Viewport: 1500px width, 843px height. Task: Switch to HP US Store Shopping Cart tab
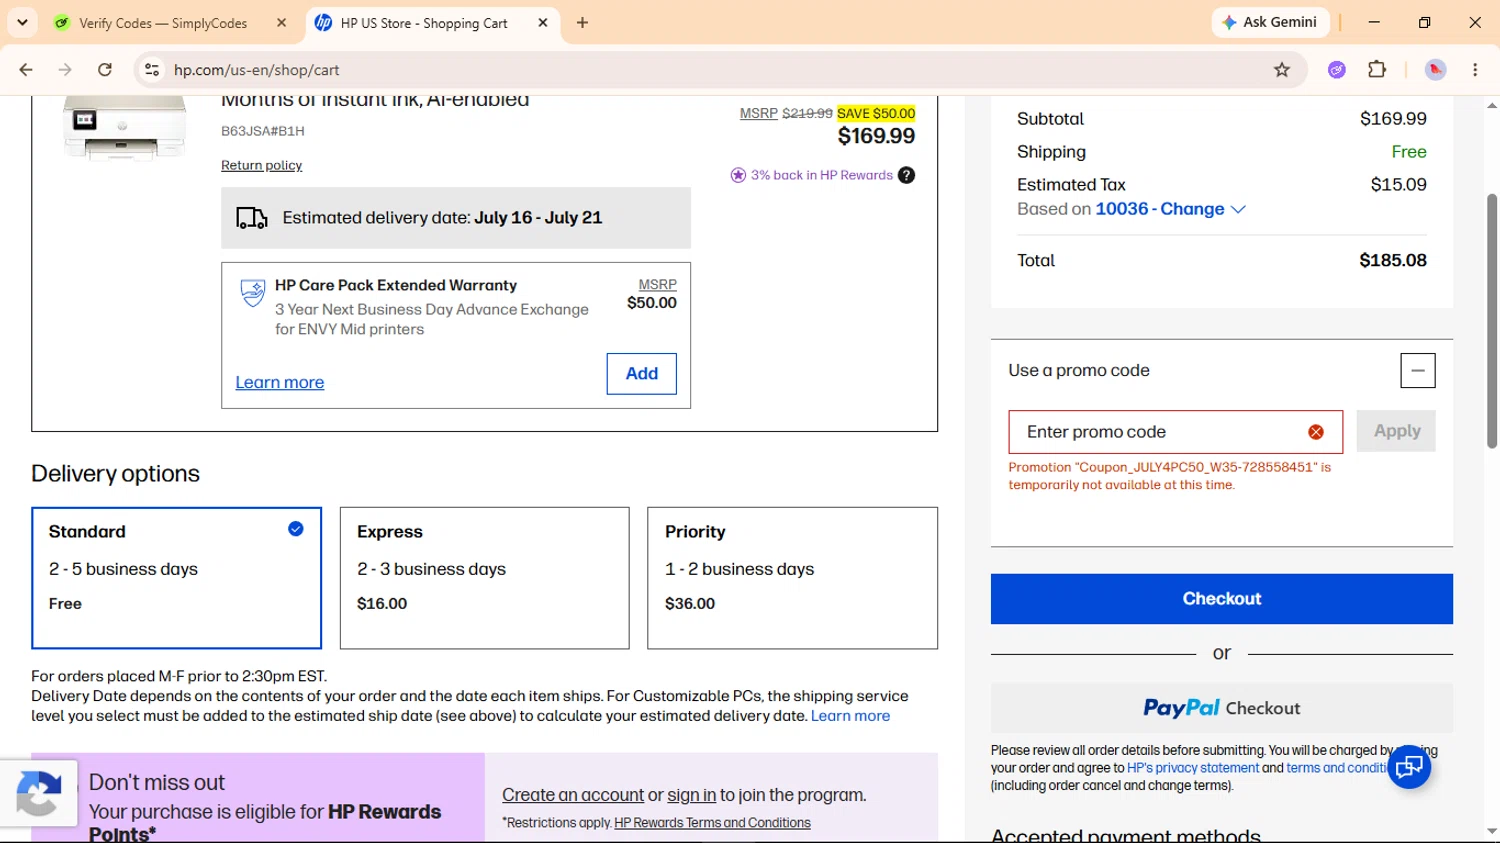coord(424,23)
